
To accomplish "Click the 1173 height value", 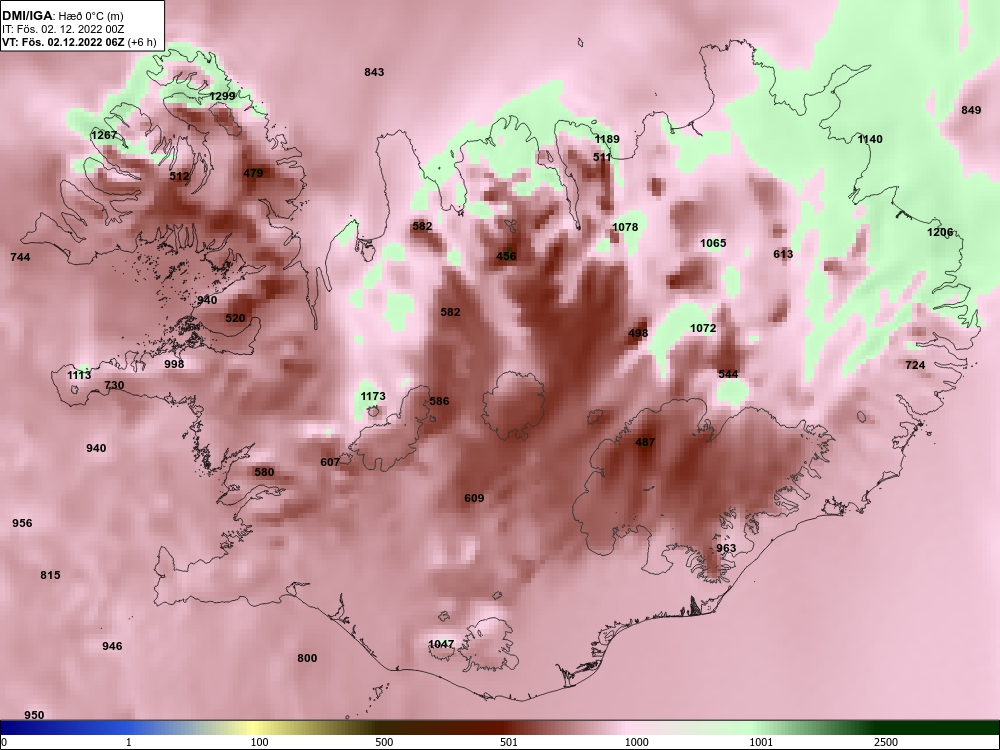I will click(x=373, y=396).
